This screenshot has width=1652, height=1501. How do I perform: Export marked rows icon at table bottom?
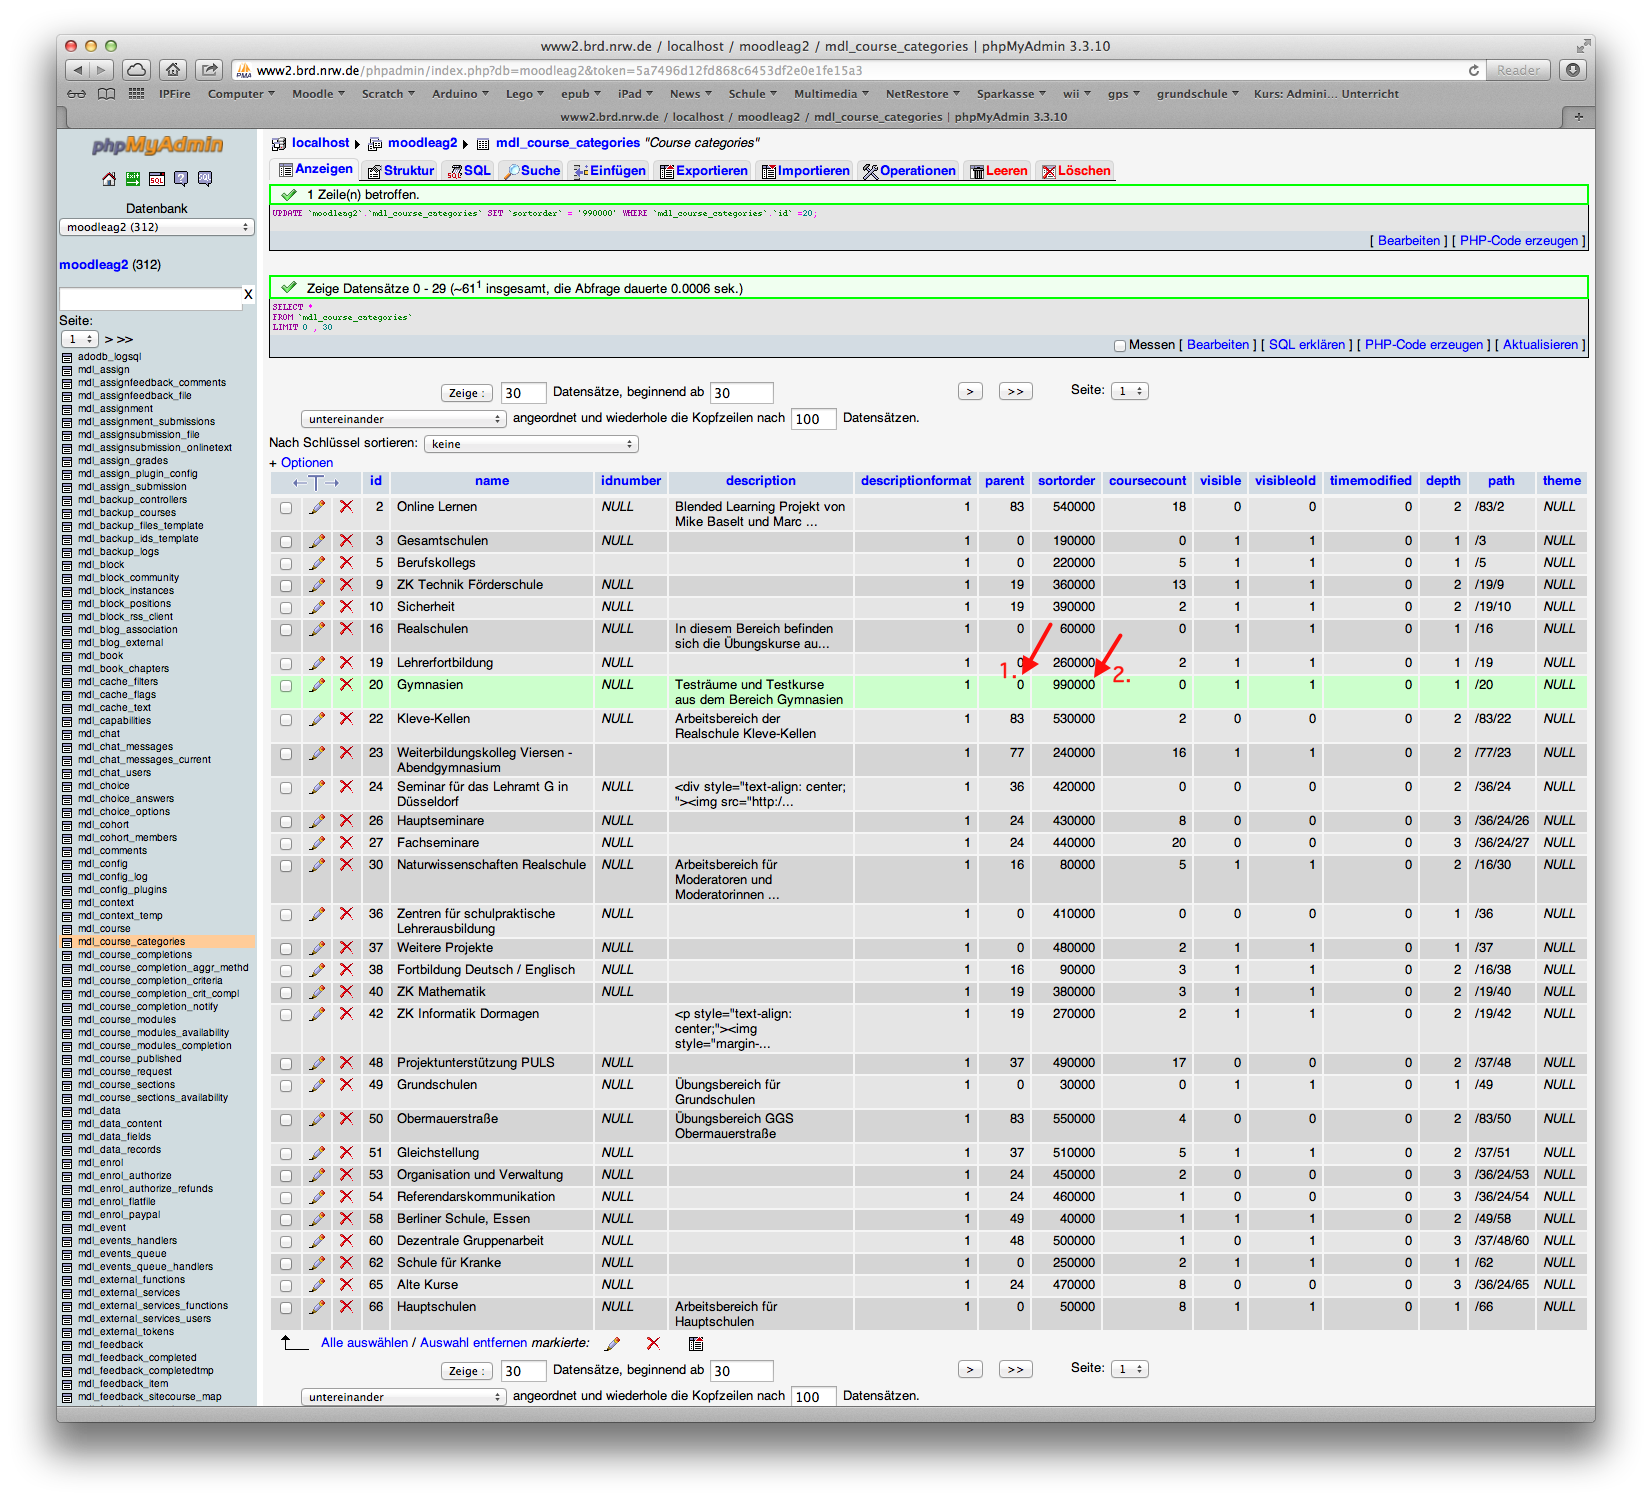click(x=696, y=1344)
